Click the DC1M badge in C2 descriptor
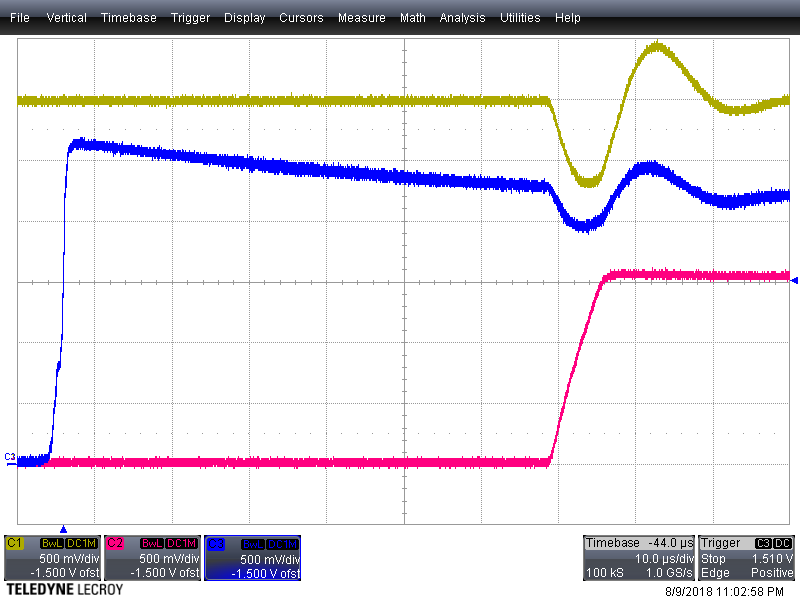Viewport: 800px width, 600px height. click(182, 543)
